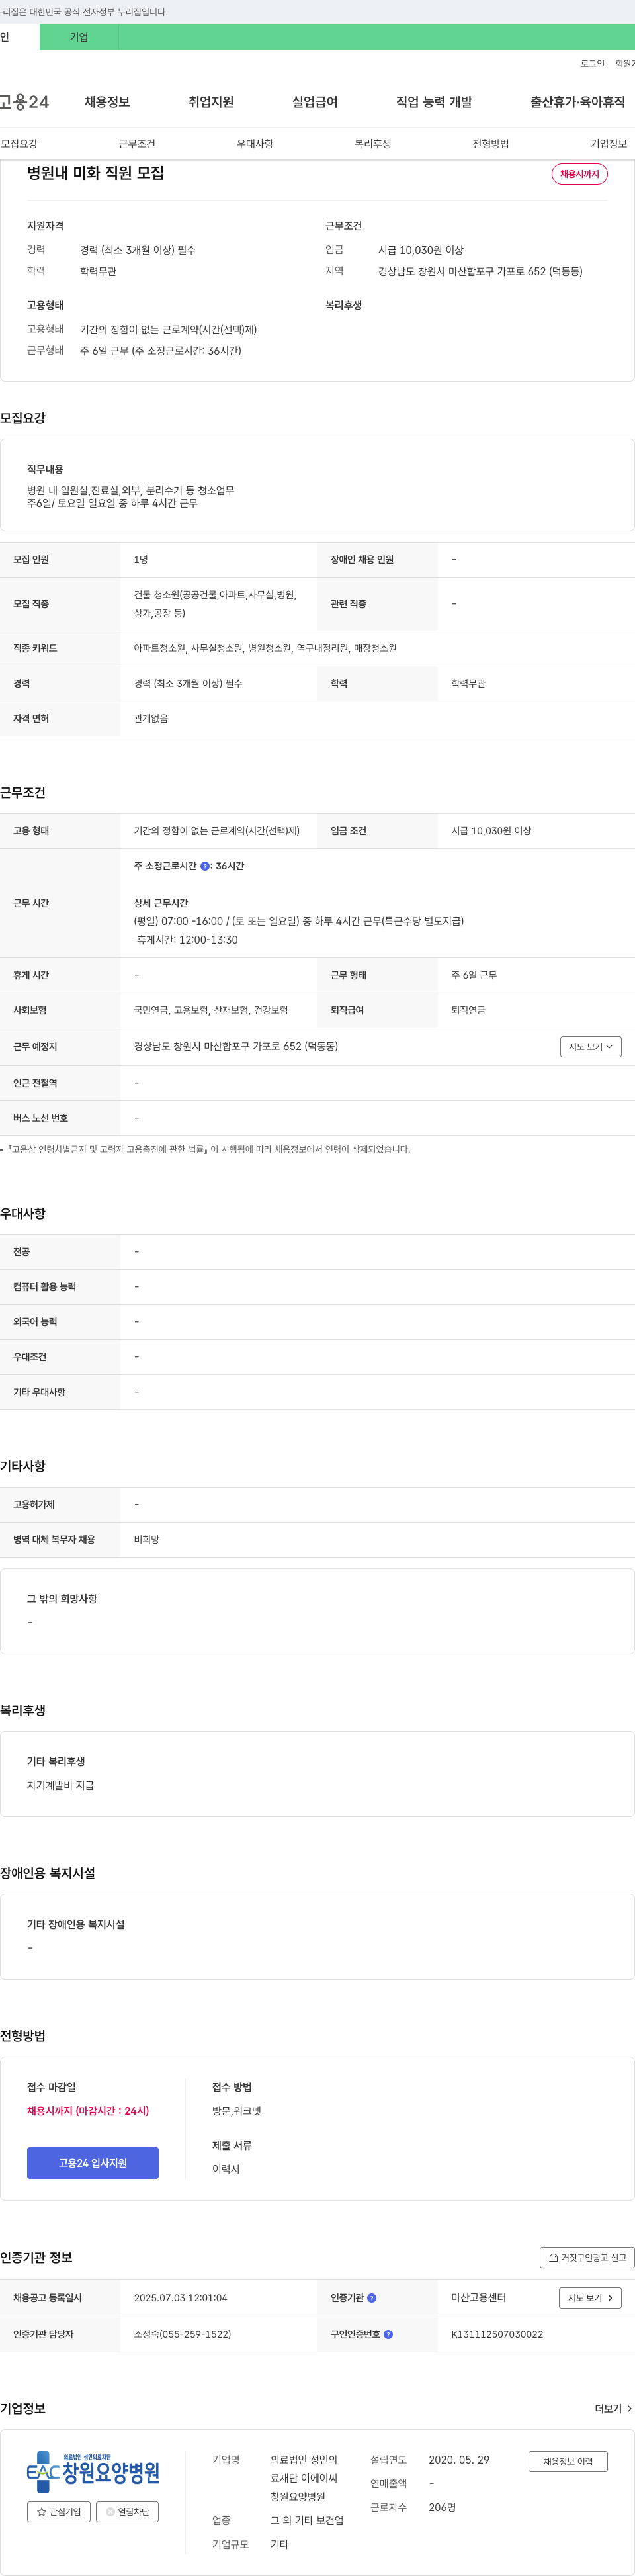Click the 접수 방법 value 방문,워크넷
Image resolution: width=635 pixels, height=2576 pixels.
(236, 2111)
